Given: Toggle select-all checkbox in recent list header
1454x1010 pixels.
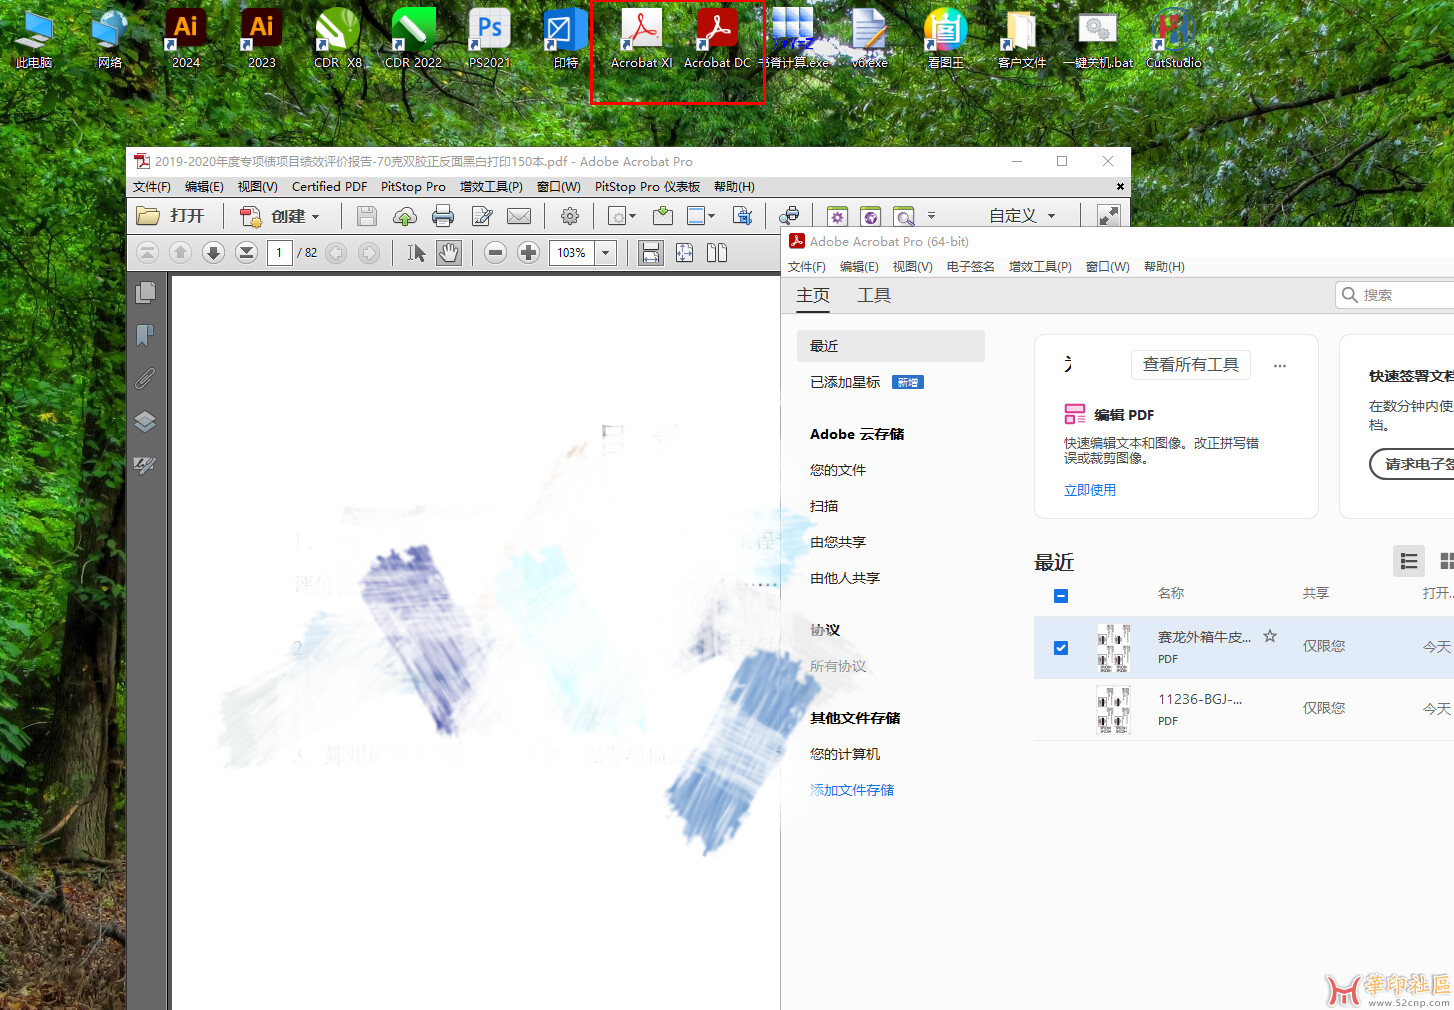Looking at the screenshot, I should click(1061, 596).
